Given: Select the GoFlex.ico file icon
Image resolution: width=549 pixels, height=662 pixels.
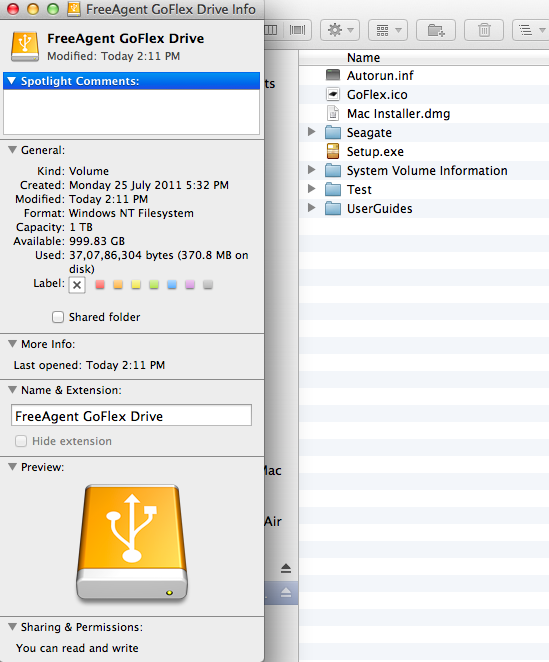Looking at the screenshot, I should pos(333,95).
